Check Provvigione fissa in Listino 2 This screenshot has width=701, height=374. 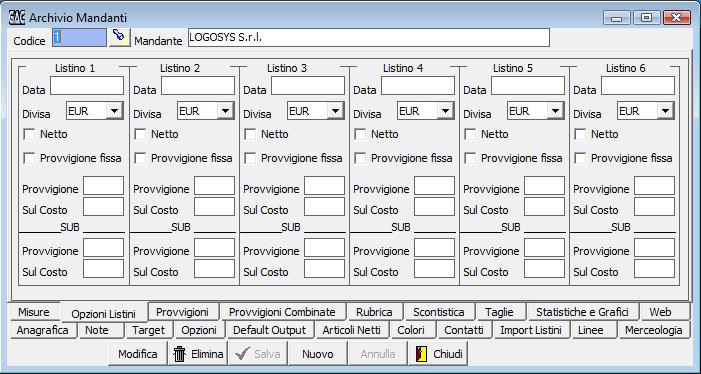[x=140, y=158]
